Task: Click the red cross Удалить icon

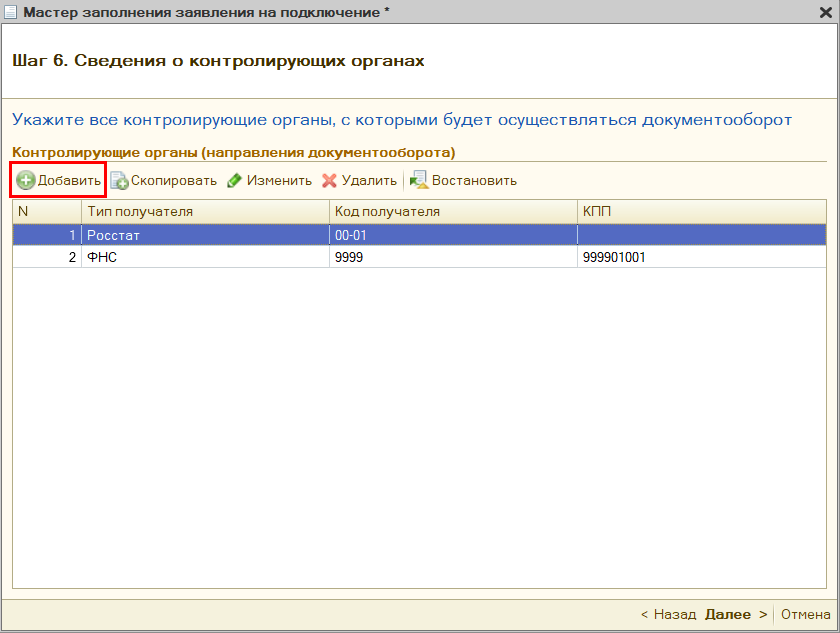Action: [329, 181]
